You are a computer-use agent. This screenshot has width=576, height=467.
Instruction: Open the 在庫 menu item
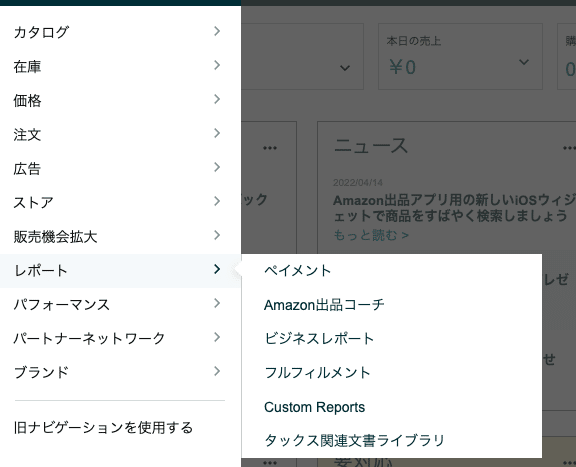(120, 66)
